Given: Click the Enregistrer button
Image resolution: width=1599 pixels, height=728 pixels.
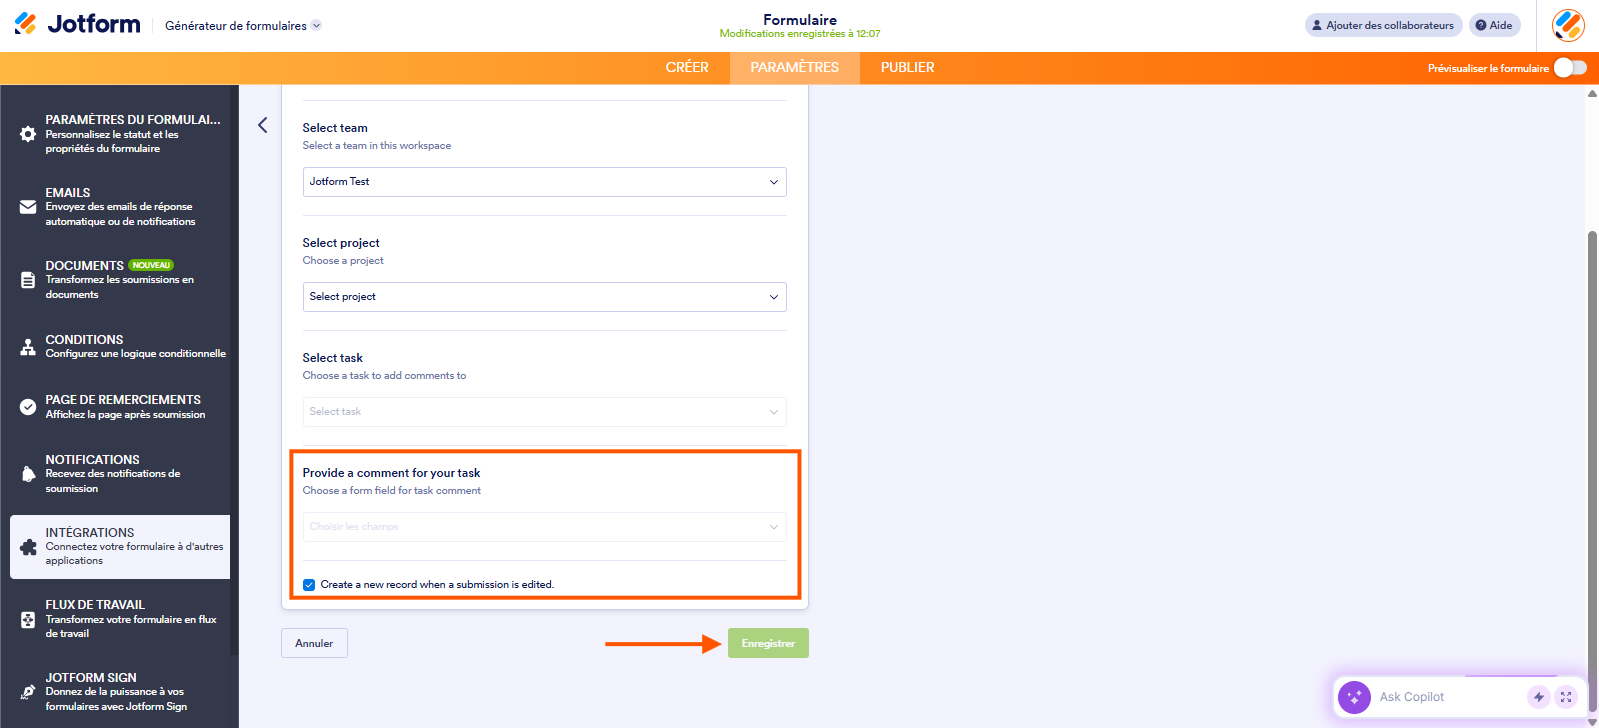Looking at the screenshot, I should pos(768,643).
